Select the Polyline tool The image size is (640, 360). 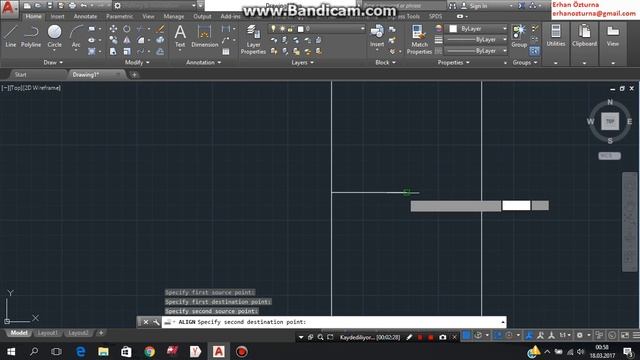[31, 36]
